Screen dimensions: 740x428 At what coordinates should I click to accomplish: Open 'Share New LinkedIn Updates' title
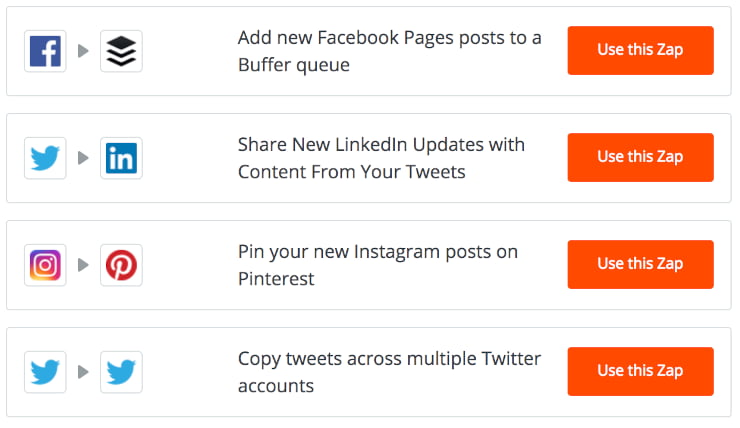pos(381,158)
